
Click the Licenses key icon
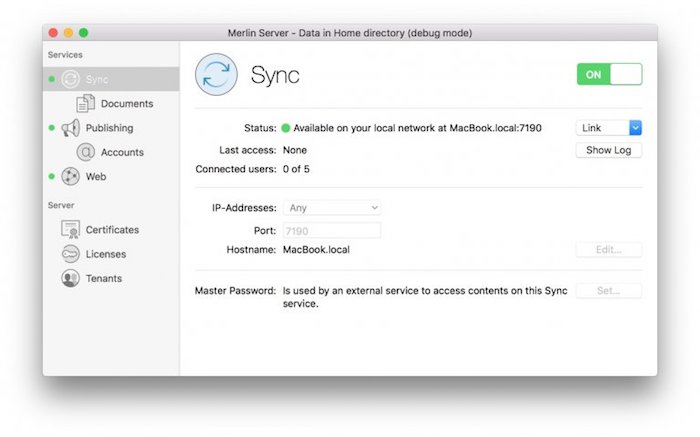coord(71,254)
